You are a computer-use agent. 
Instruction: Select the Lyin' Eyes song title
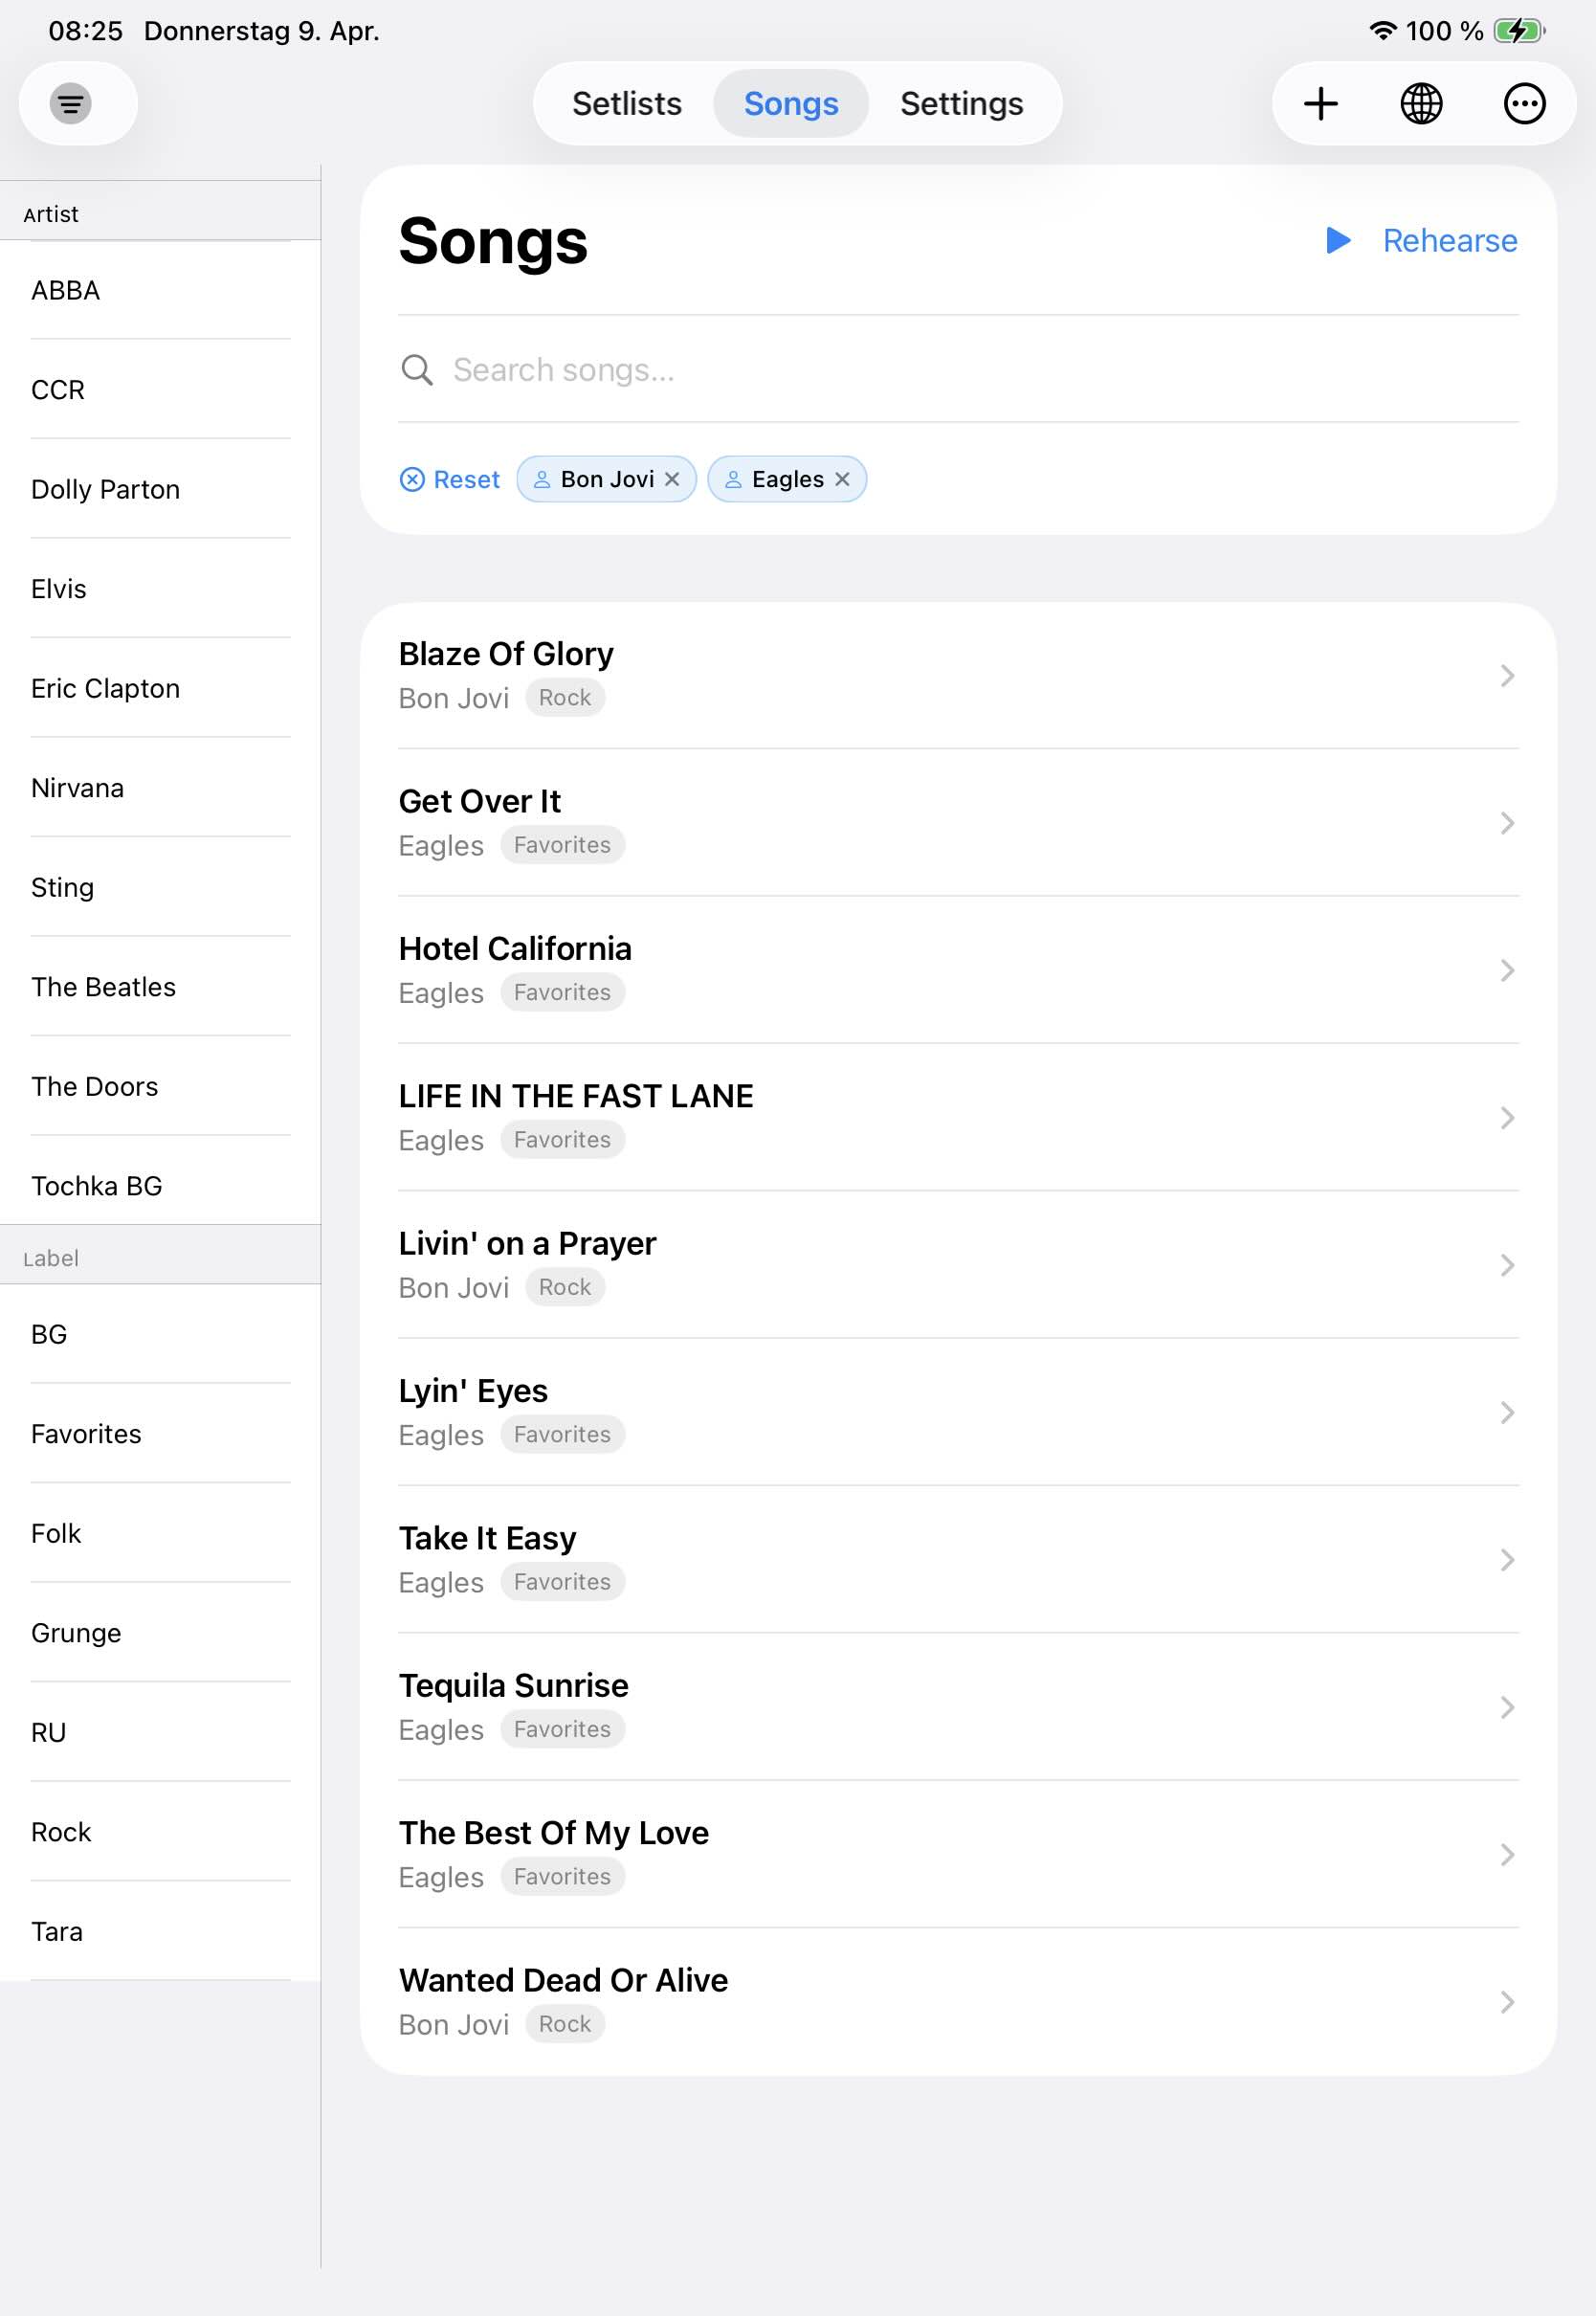pyautogui.click(x=473, y=1391)
